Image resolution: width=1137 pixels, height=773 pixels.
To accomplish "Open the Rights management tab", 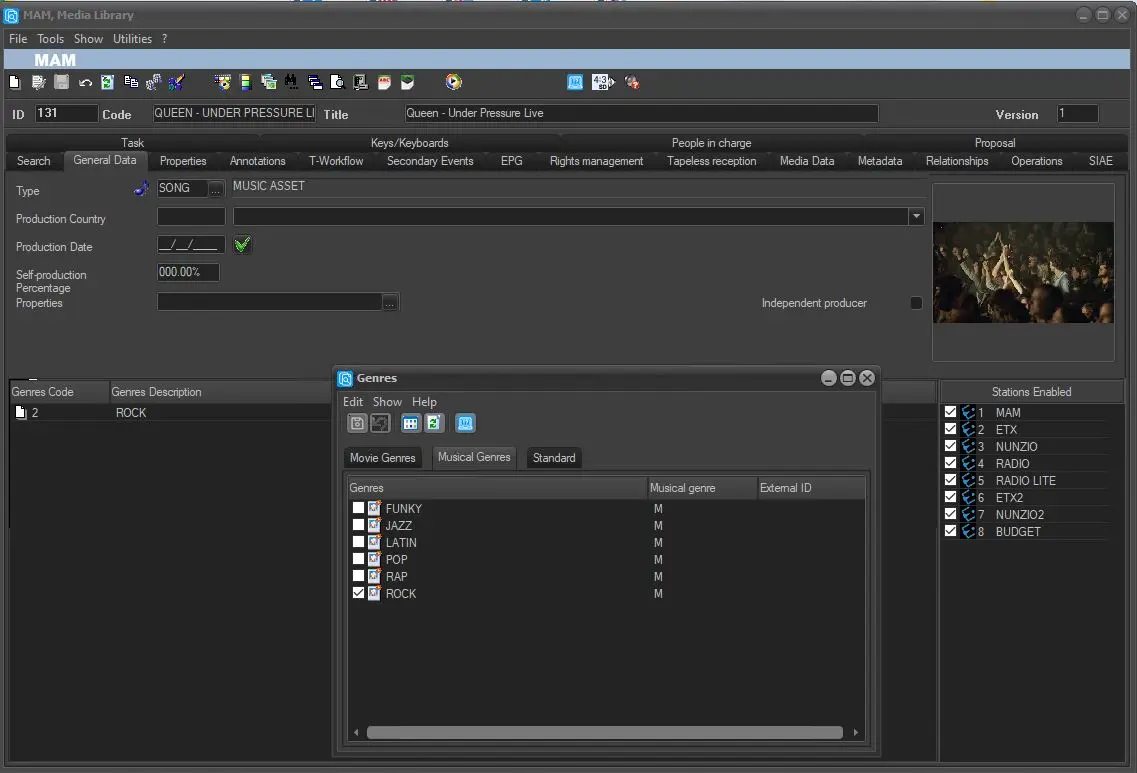I will pyautogui.click(x=596, y=161).
